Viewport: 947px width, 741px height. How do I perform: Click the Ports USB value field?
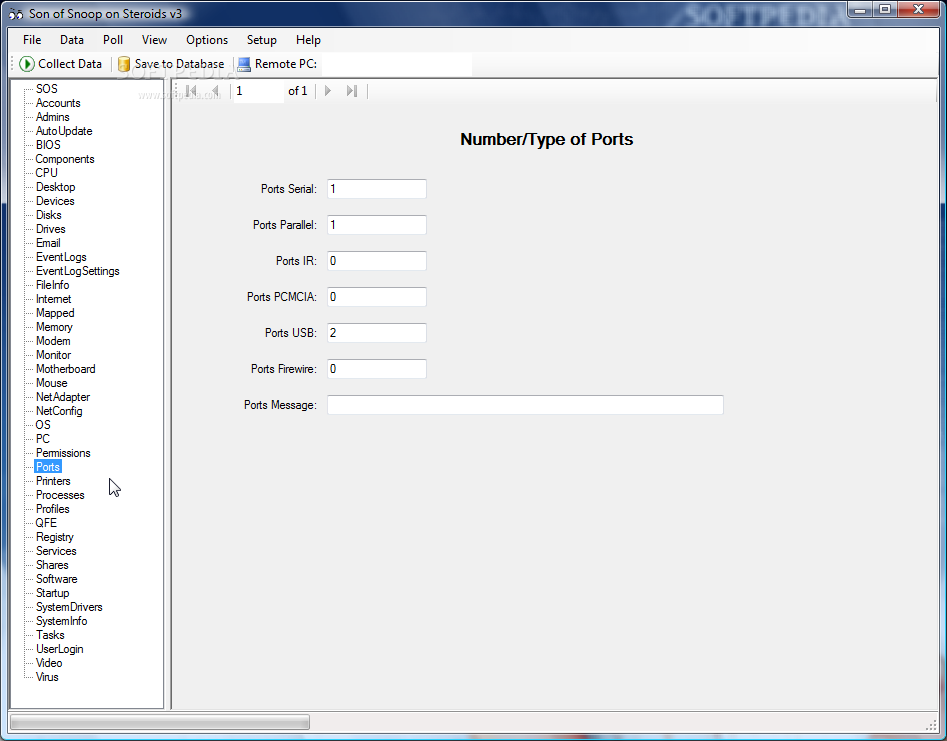click(377, 333)
